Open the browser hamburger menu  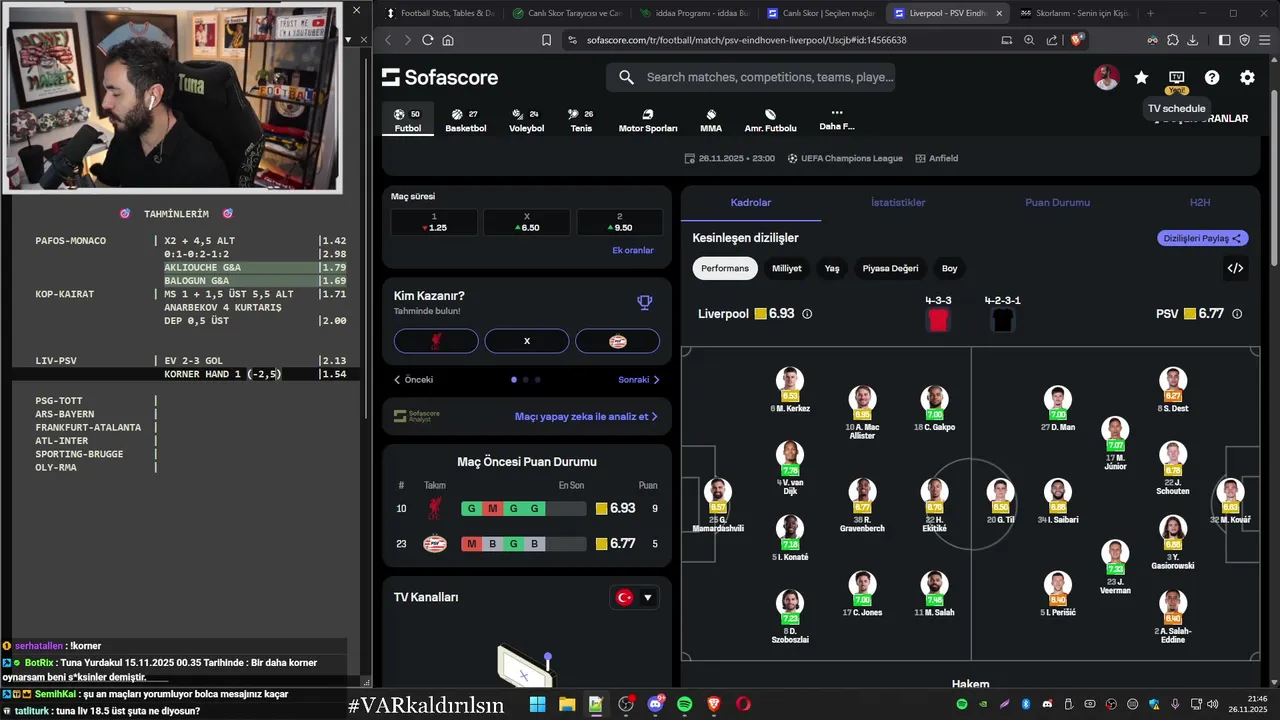click(x=1264, y=40)
